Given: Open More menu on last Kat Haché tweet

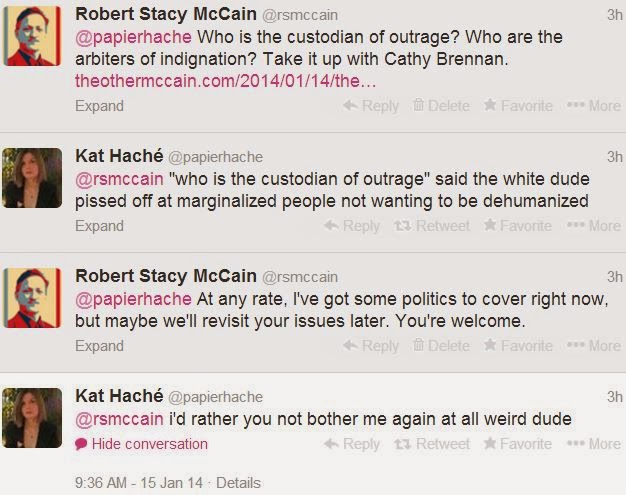Looking at the screenshot, I should click(x=593, y=444).
